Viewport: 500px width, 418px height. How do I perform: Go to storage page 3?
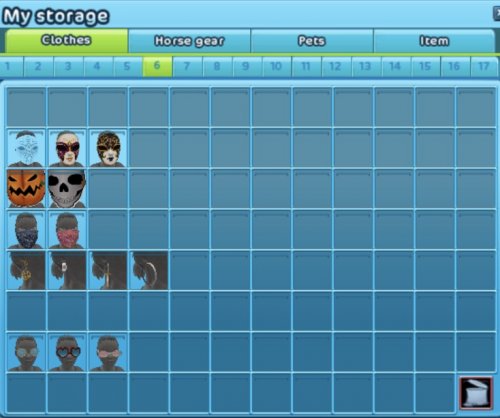[68, 66]
